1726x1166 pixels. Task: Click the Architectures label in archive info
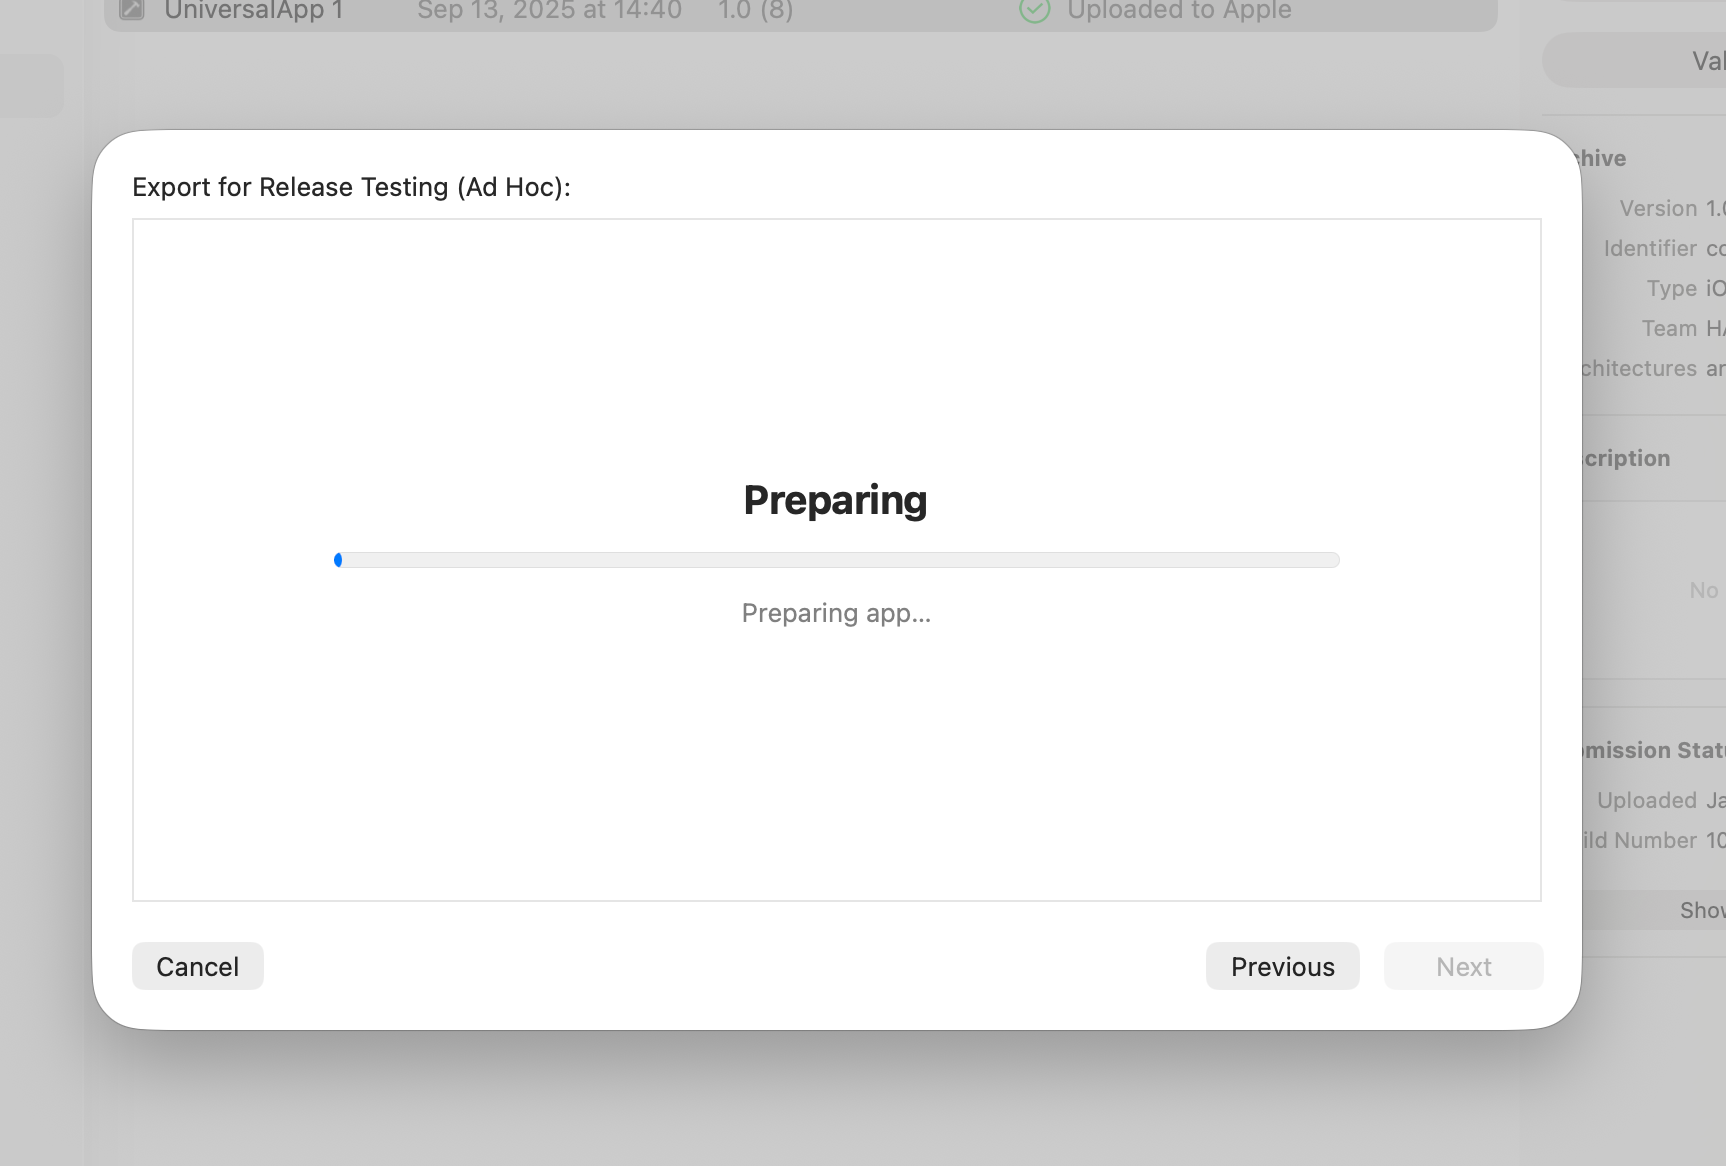point(1640,368)
